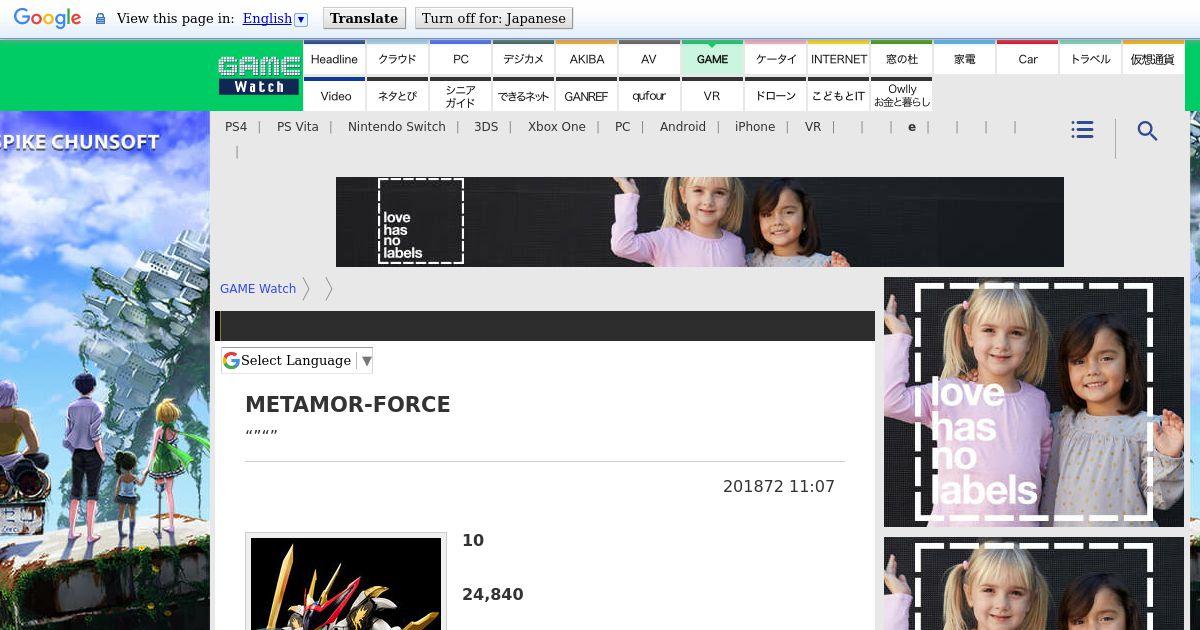Click the 201872 11:07 timestamp

pyautogui.click(x=779, y=487)
